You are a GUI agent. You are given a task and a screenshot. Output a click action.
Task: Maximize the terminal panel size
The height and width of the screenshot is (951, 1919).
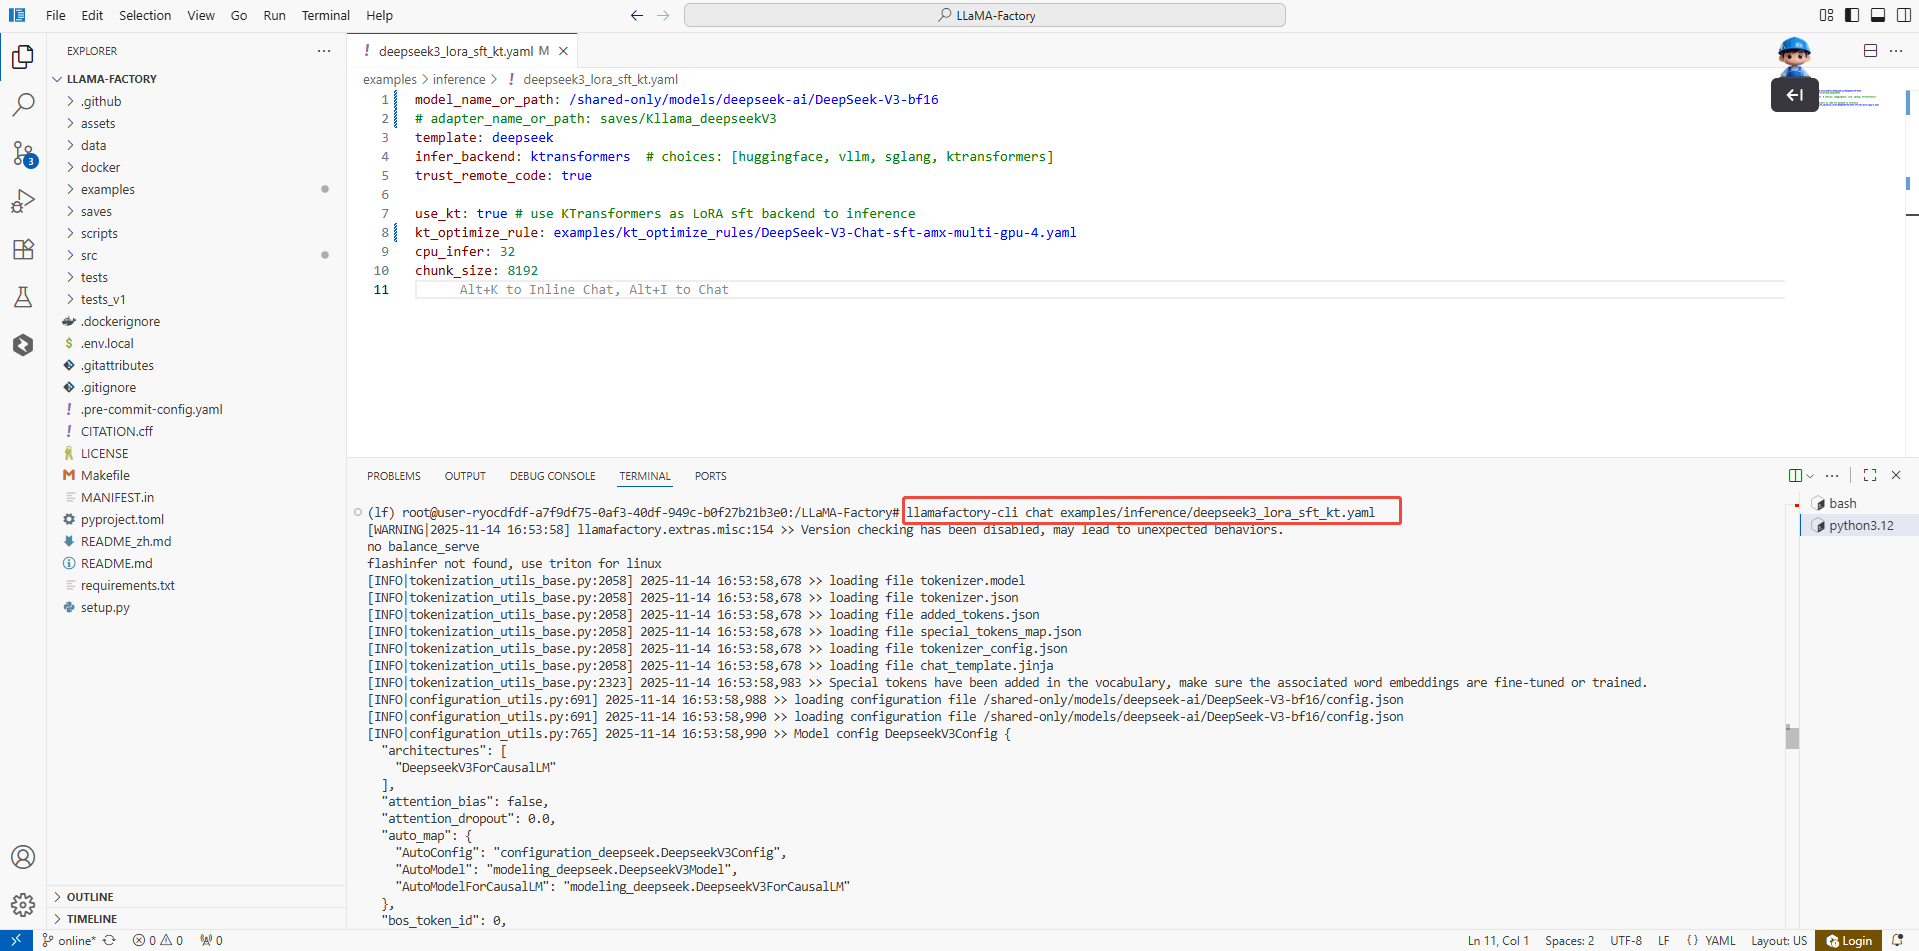pos(1870,476)
